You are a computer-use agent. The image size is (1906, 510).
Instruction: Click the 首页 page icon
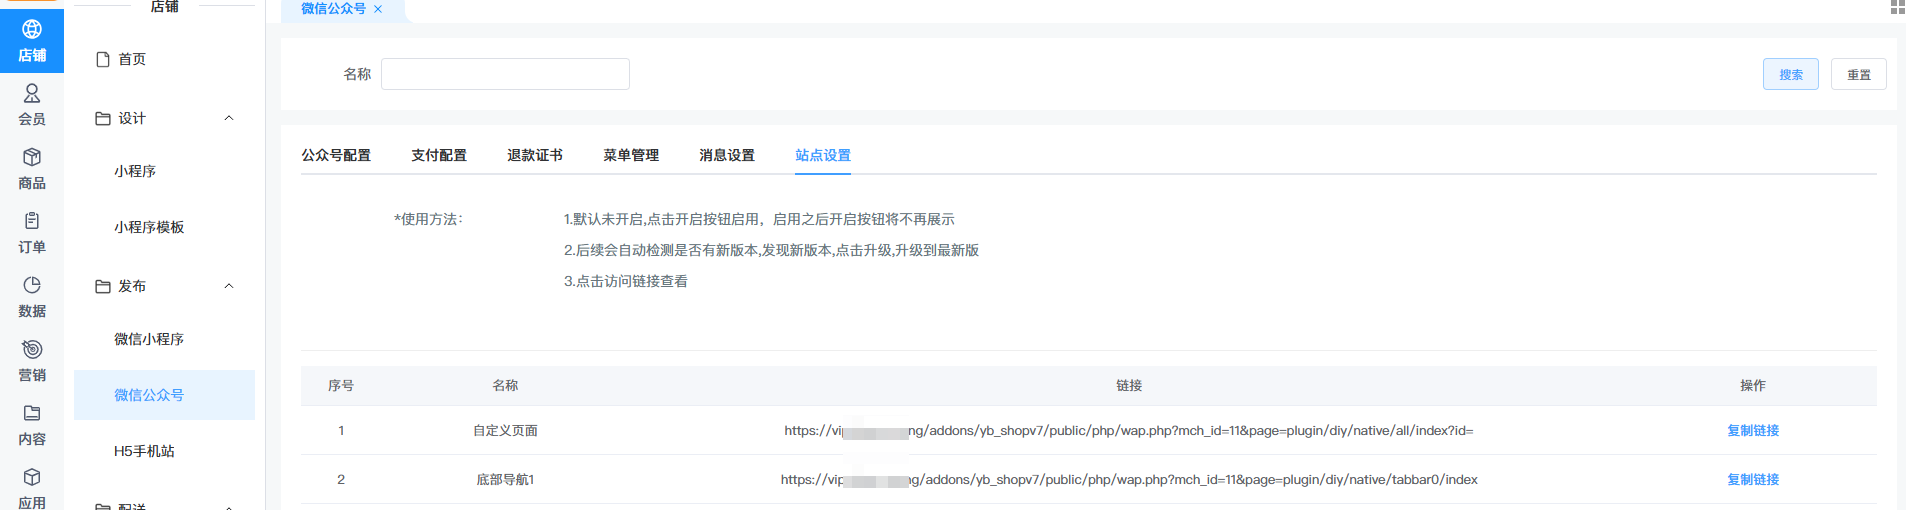click(x=102, y=59)
